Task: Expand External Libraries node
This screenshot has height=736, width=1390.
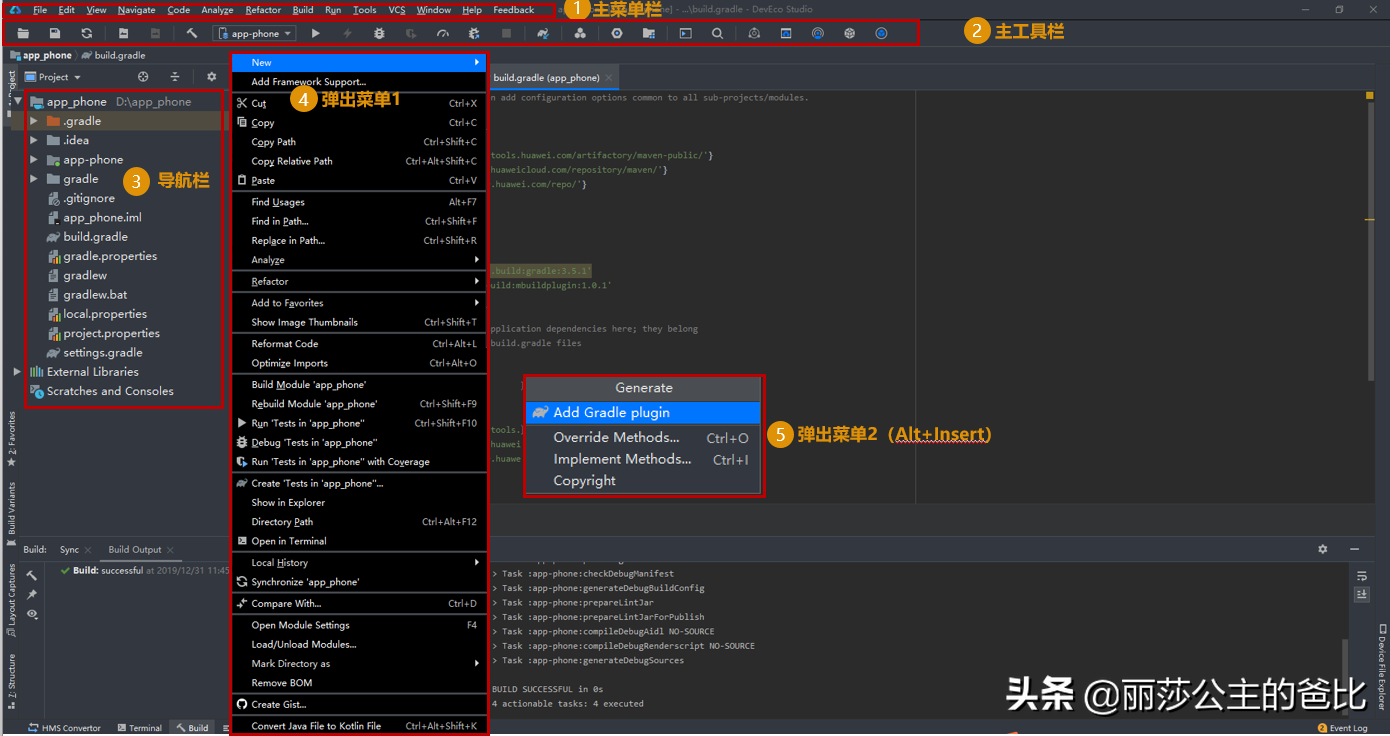Action: 17,372
